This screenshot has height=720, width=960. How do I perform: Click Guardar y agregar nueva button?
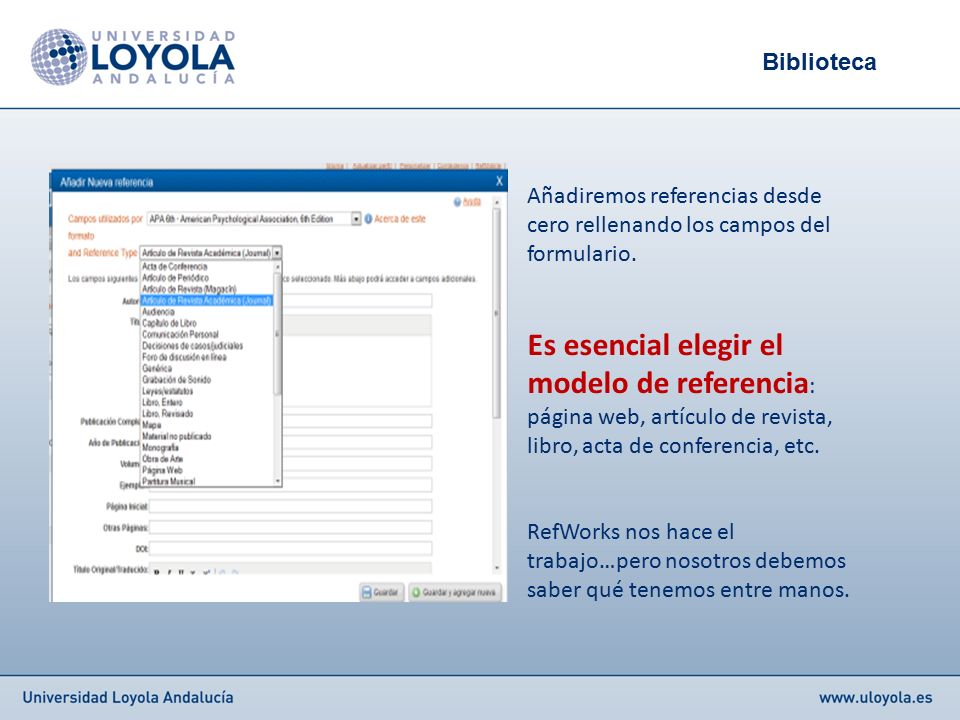click(x=454, y=592)
